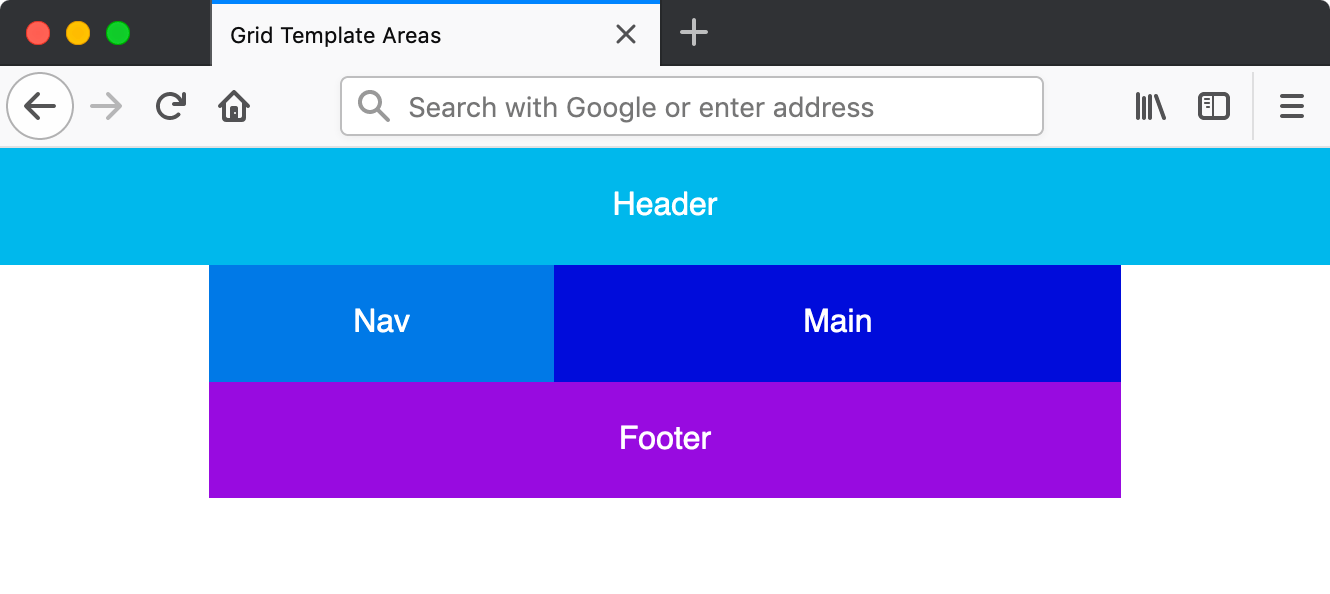Click the cyan Header banner

click(x=665, y=205)
